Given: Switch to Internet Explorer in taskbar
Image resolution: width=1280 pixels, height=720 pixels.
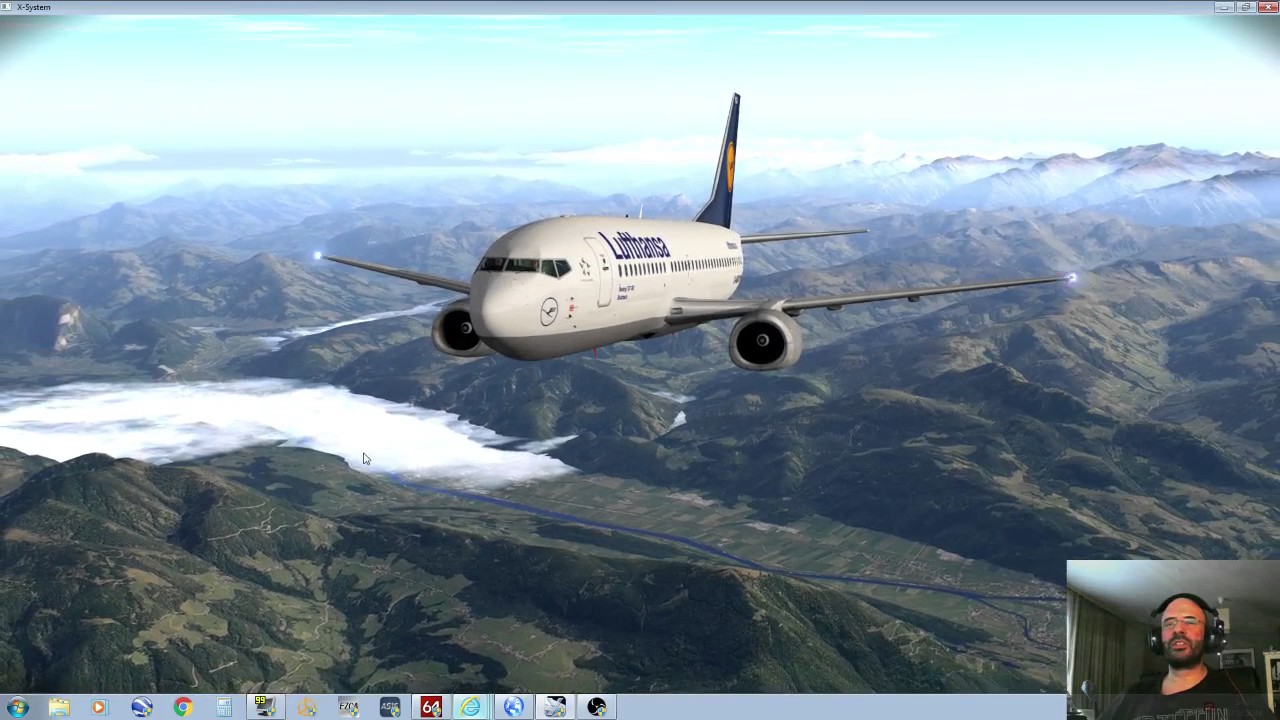Looking at the screenshot, I should coord(471,707).
